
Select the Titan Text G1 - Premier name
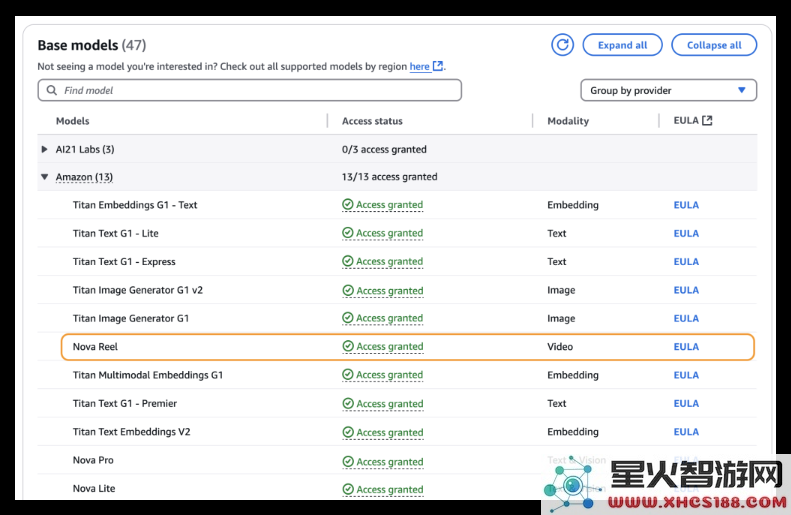click(x=125, y=404)
